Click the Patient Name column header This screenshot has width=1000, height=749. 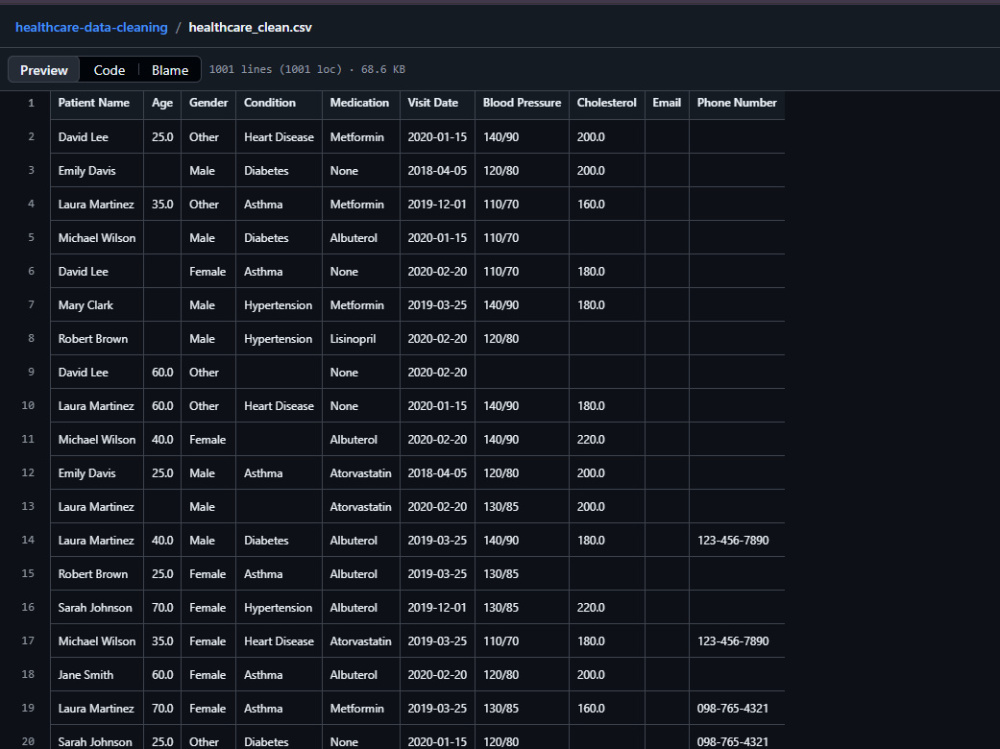coord(94,103)
